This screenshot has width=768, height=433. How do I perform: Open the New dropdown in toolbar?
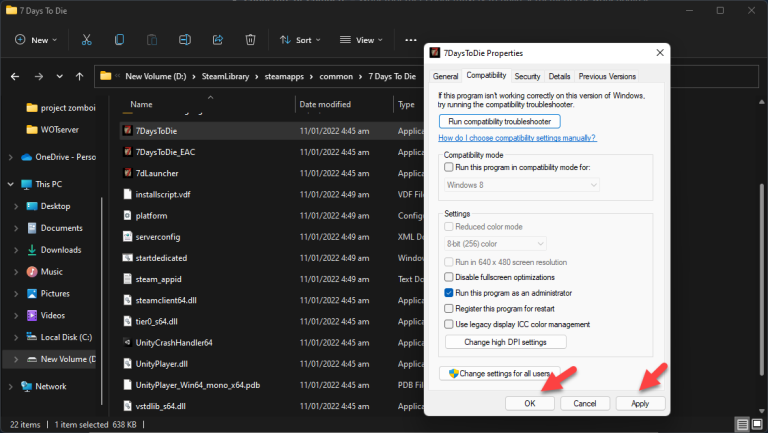(36, 40)
